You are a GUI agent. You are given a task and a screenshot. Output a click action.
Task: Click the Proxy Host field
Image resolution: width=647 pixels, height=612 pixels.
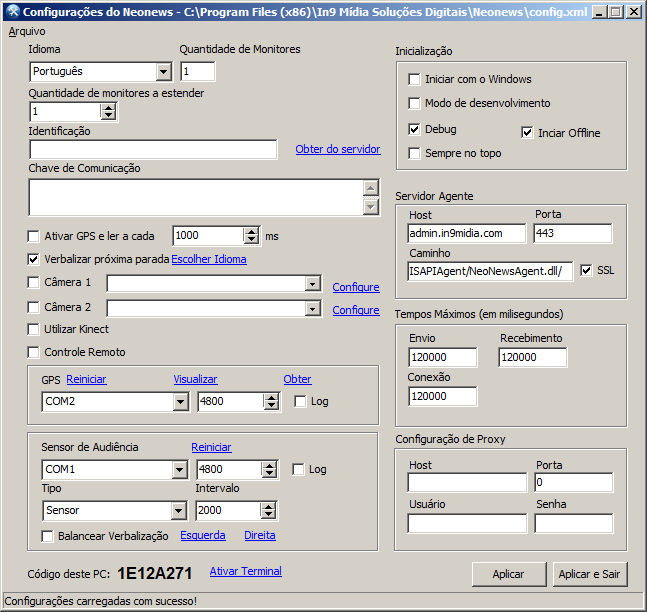pyautogui.click(x=467, y=482)
